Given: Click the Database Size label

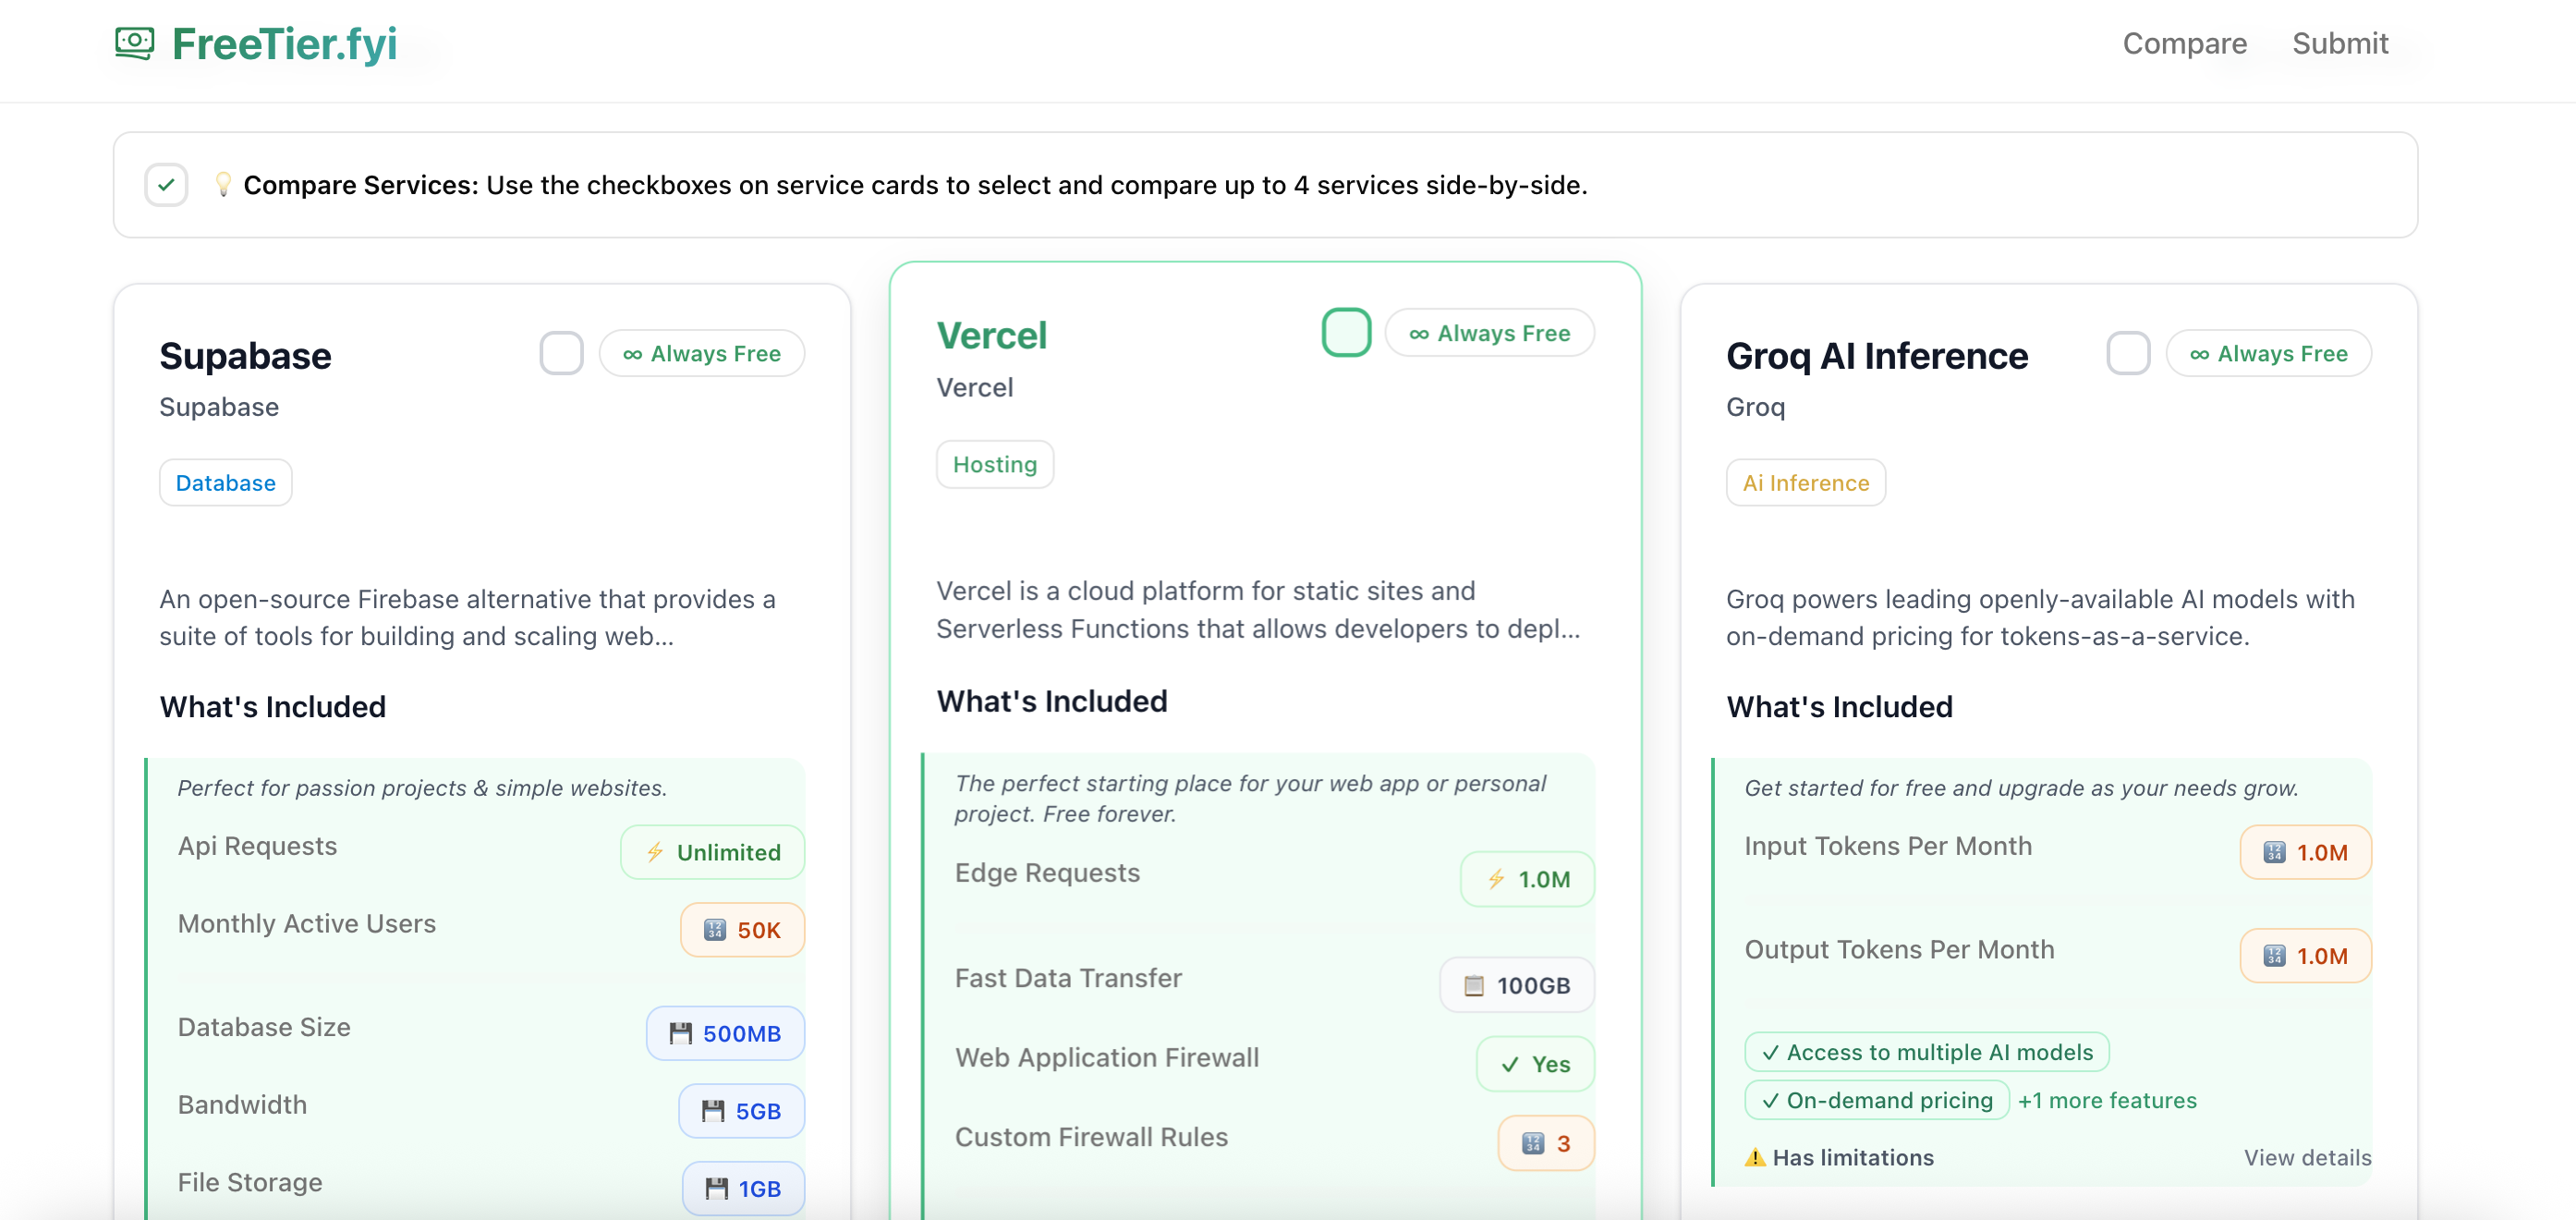Looking at the screenshot, I should pos(264,1027).
